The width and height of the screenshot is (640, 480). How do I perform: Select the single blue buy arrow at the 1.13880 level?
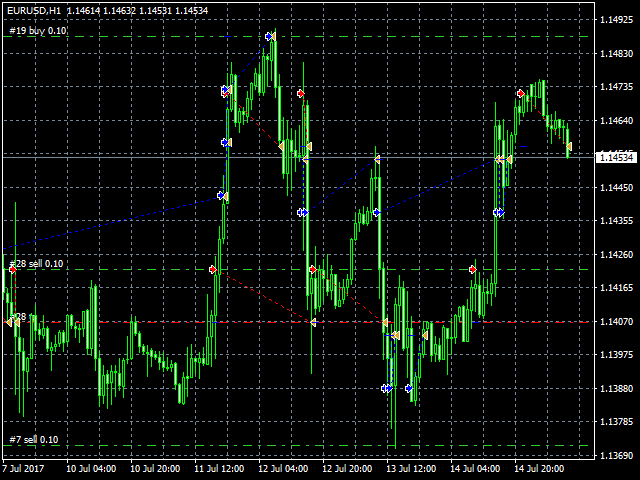coord(409,388)
